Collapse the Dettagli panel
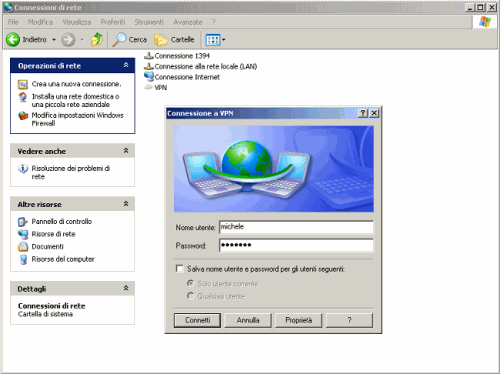This screenshot has width=500, height=374. [x=126, y=288]
